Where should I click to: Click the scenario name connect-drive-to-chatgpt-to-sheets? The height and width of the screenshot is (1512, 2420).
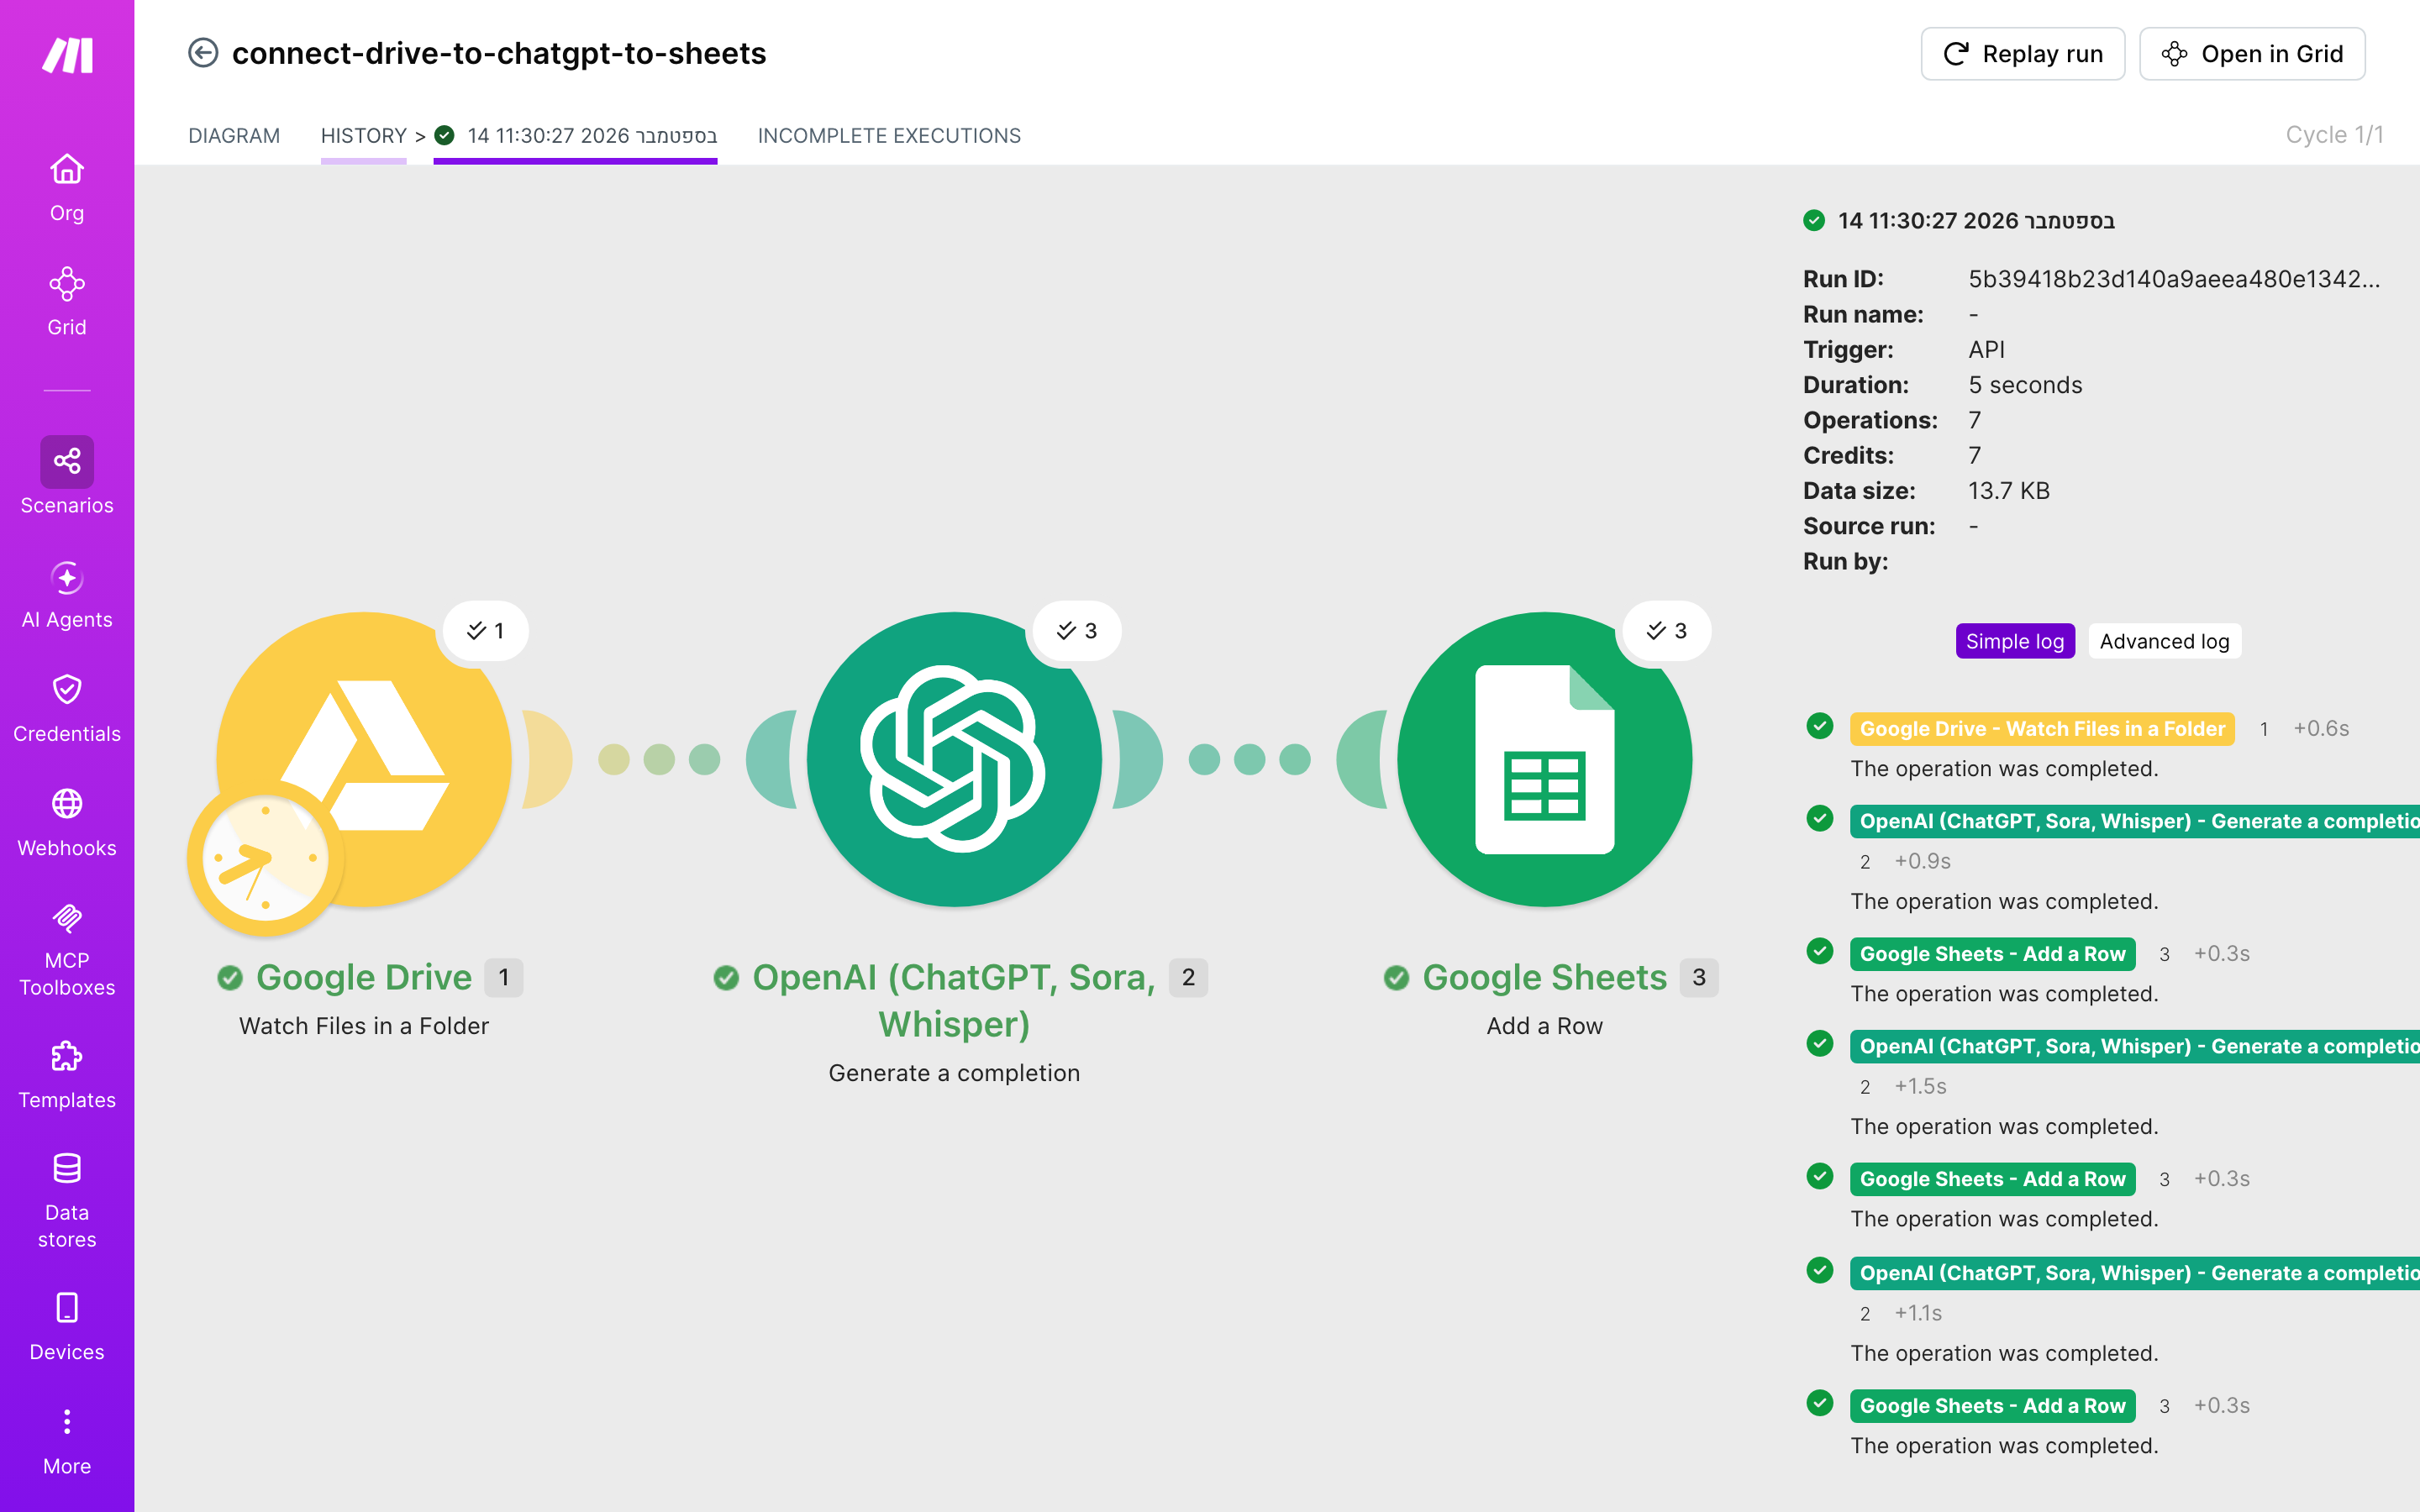[x=499, y=53]
